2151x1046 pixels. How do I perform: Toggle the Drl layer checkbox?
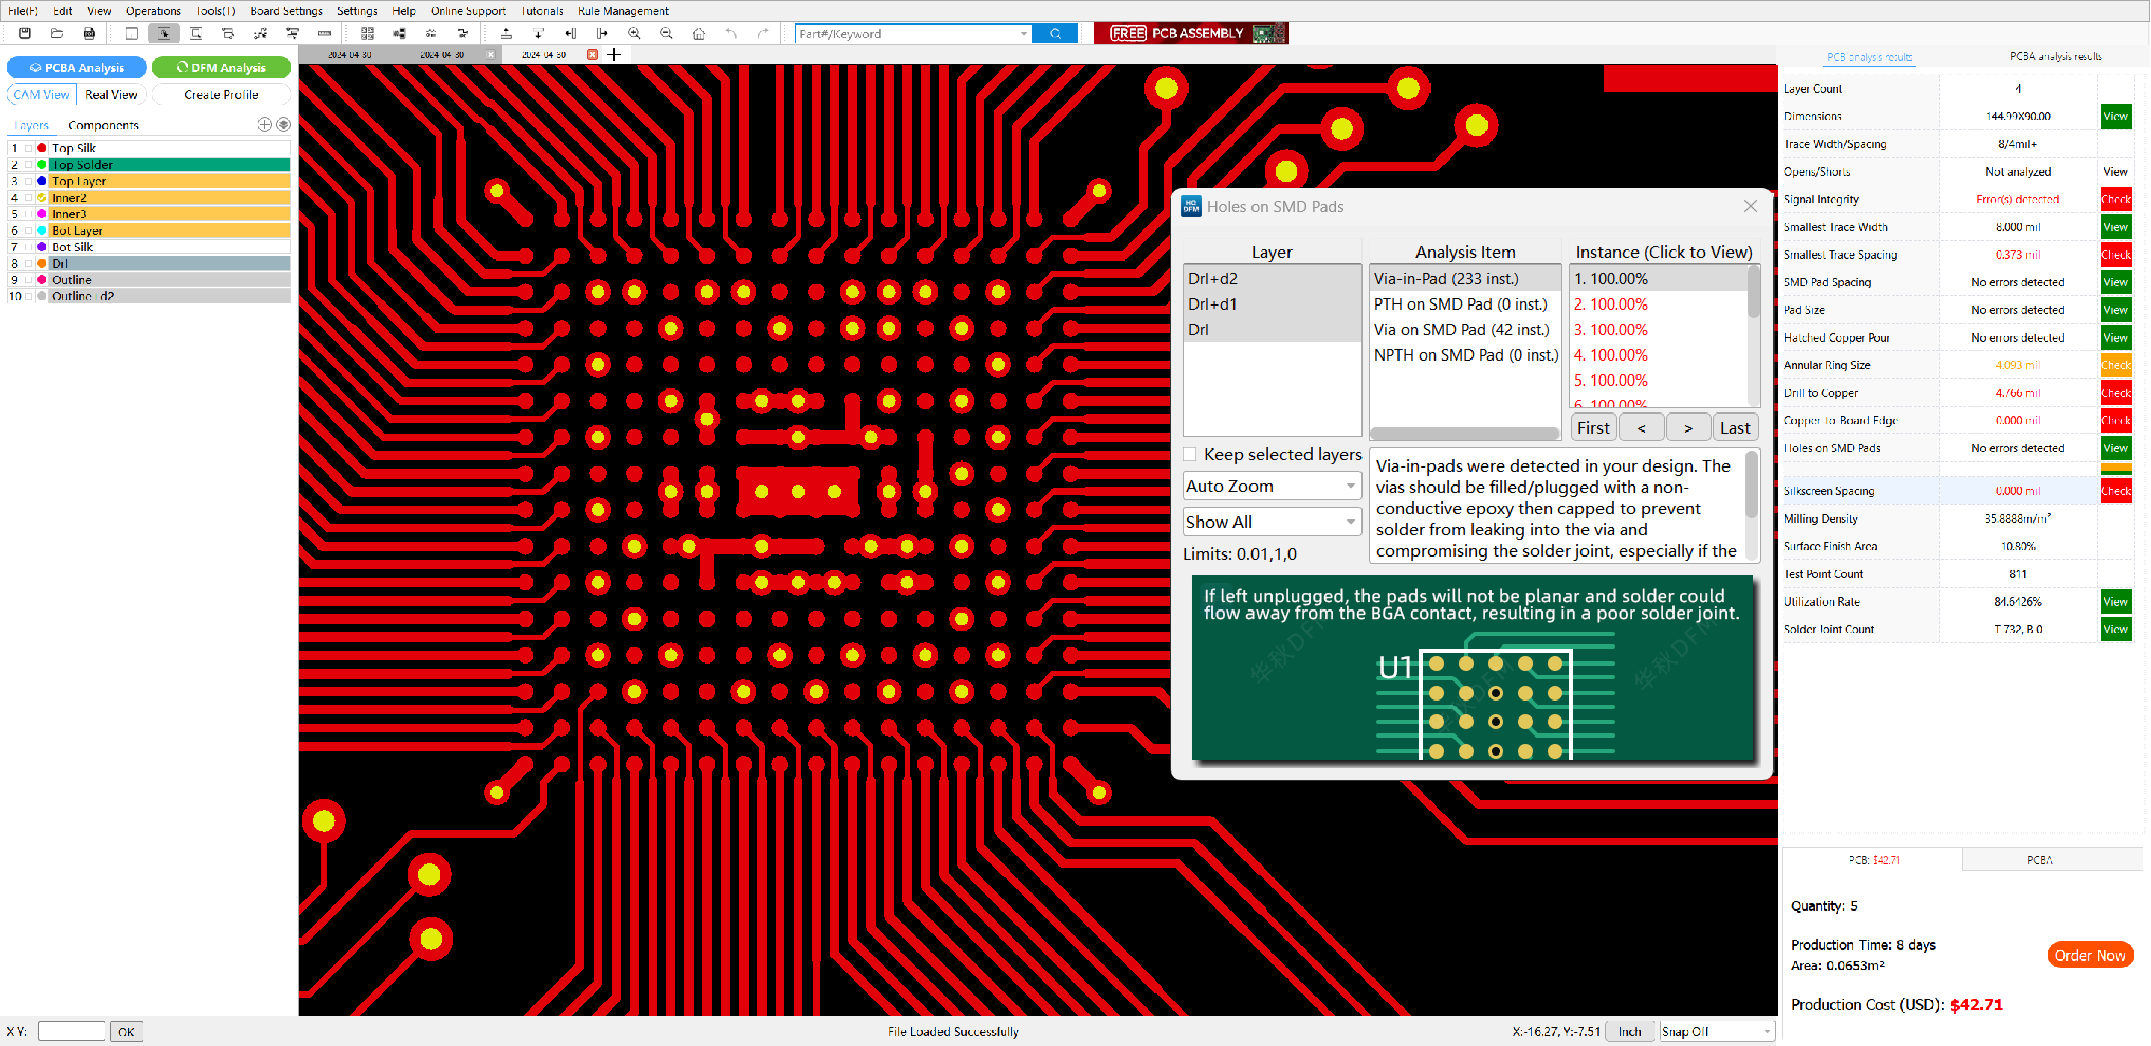[29, 264]
